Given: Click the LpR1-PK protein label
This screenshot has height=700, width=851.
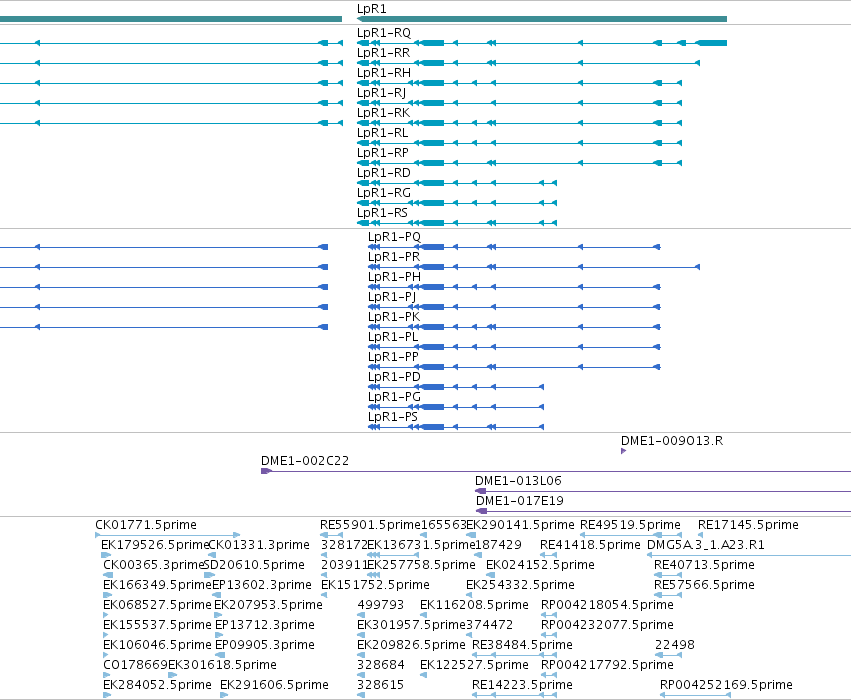Looking at the screenshot, I should (x=394, y=317).
